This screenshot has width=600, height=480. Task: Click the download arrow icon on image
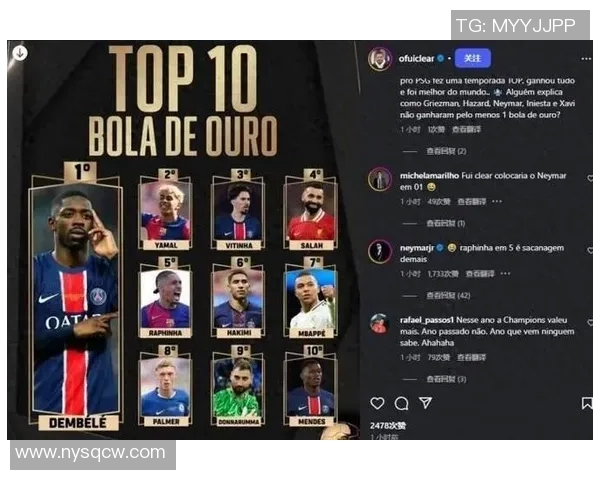pyautogui.click(x=20, y=53)
